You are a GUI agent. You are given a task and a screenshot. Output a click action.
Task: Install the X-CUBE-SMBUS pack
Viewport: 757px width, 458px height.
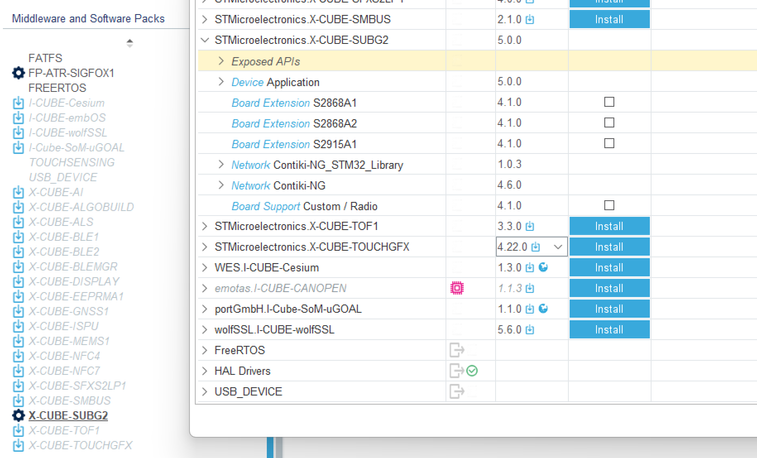(x=609, y=19)
